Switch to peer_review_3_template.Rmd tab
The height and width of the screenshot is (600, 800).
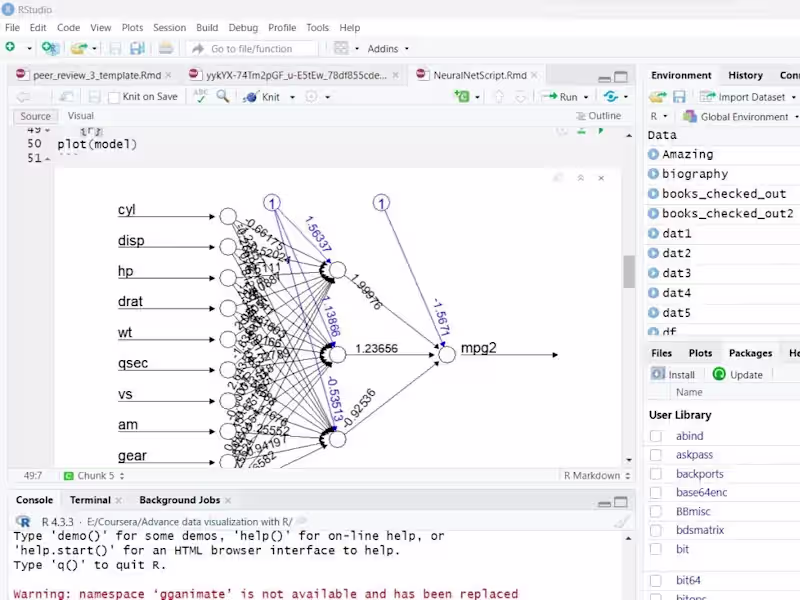click(97, 76)
